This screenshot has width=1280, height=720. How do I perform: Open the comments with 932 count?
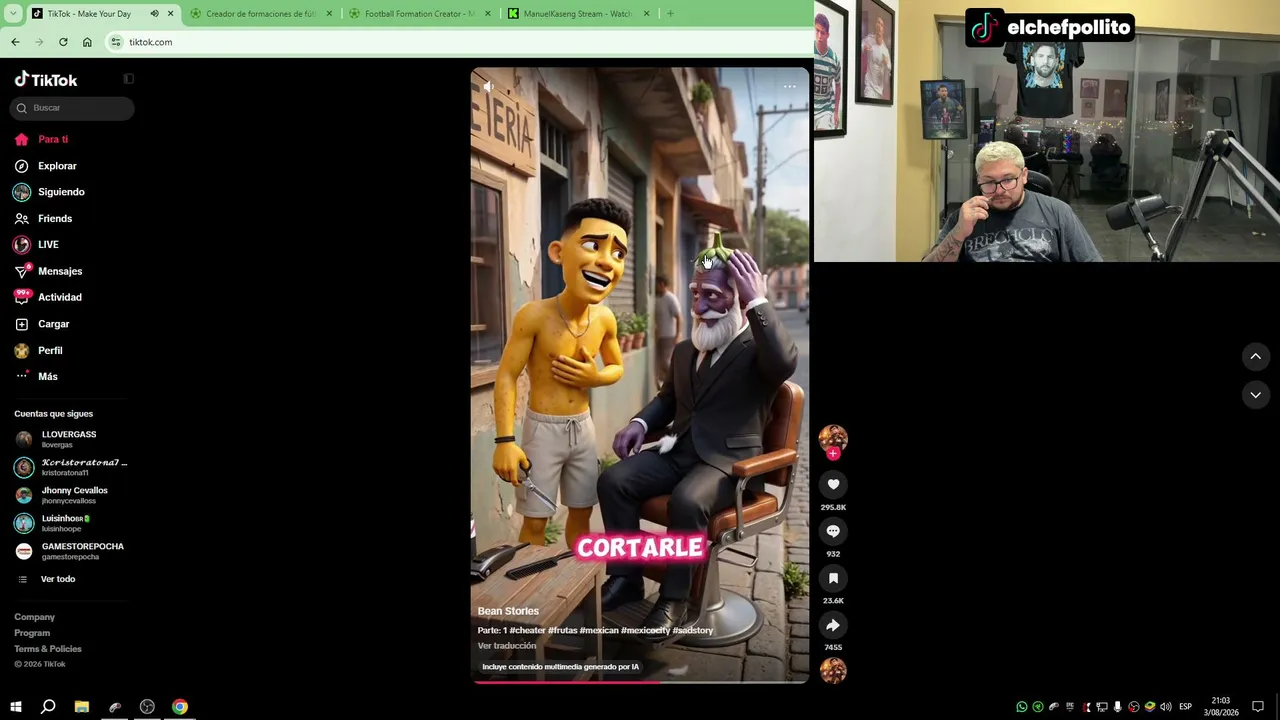[833, 531]
